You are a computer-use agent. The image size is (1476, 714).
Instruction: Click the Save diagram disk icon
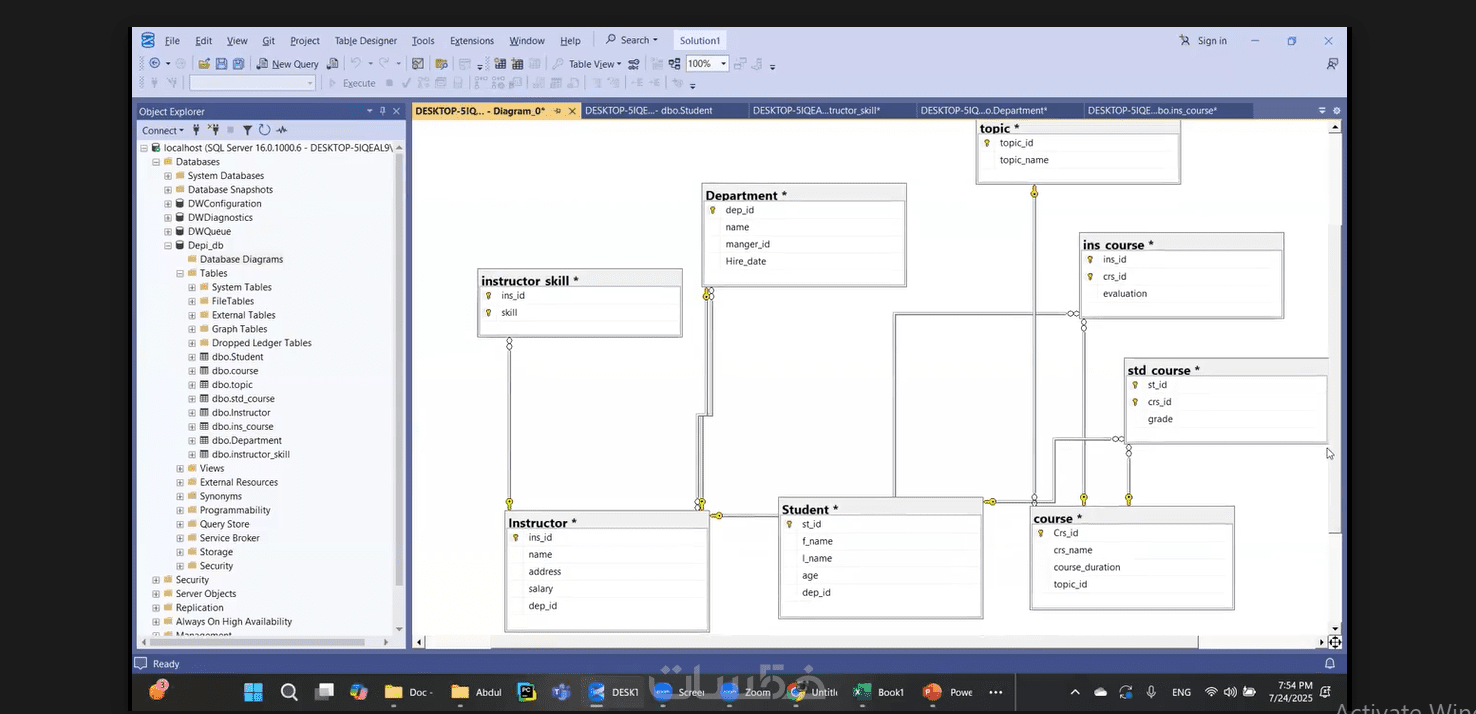tap(221, 64)
